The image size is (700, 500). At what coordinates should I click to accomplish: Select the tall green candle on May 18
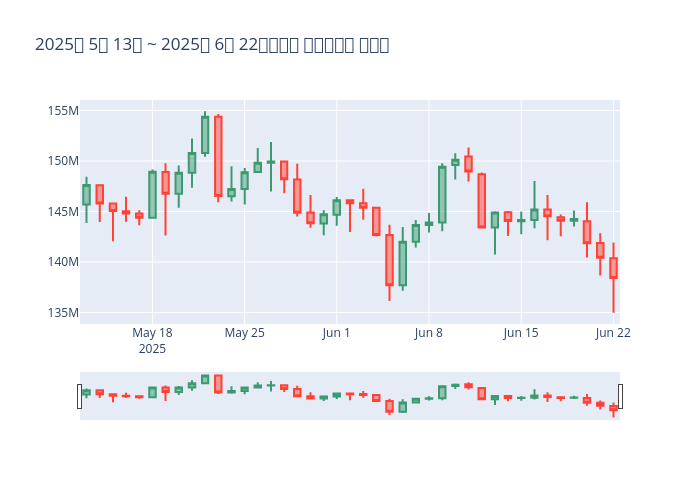point(152,194)
